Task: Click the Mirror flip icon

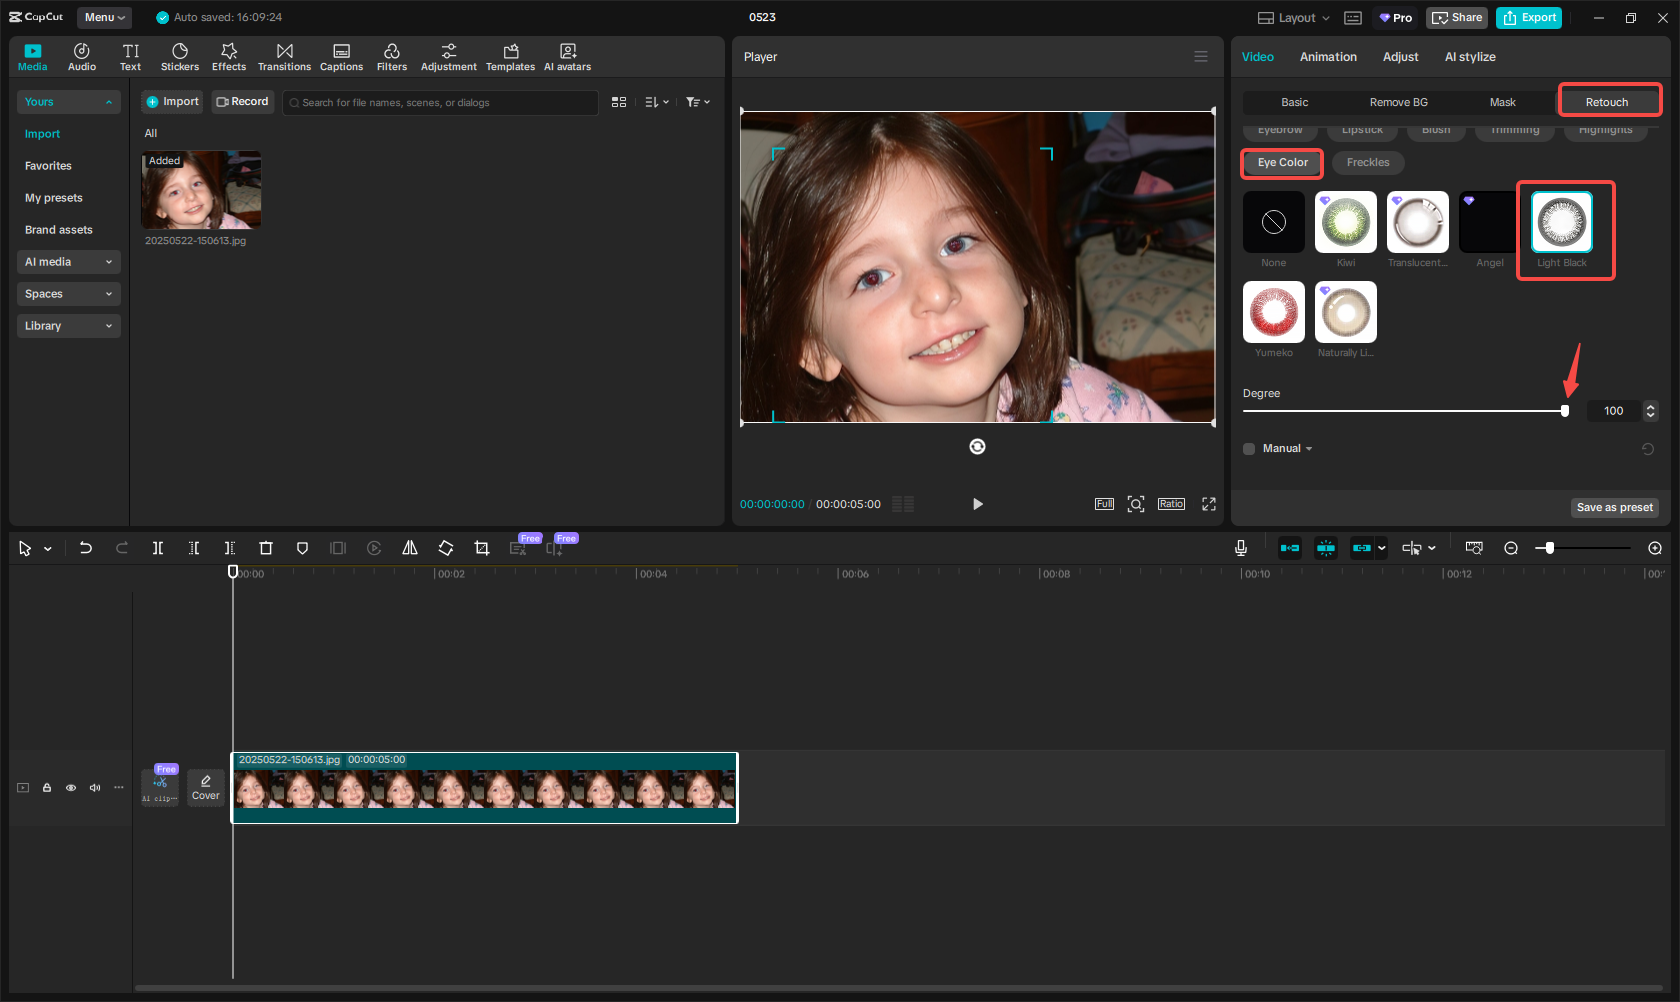Action: pyautogui.click(x=410, y=548)
